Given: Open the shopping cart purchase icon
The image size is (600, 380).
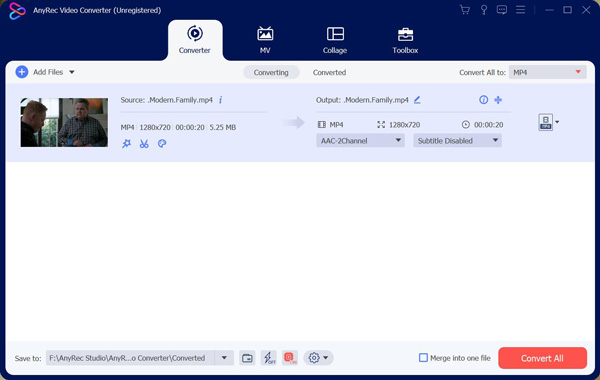Looking at the screenshot, I should coord(465,10).
